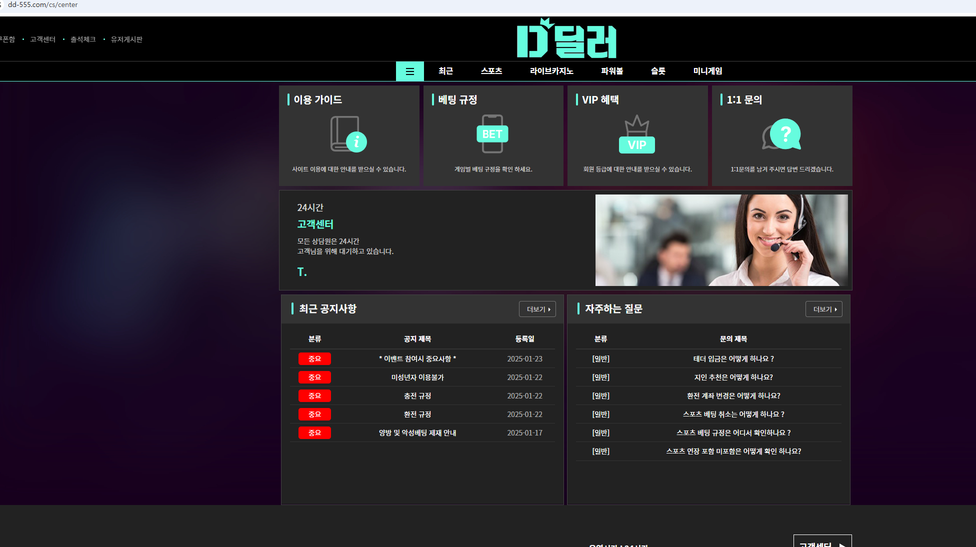Open the 출석체크 top link
Viewport: 976px width, 547px height.
83,39
